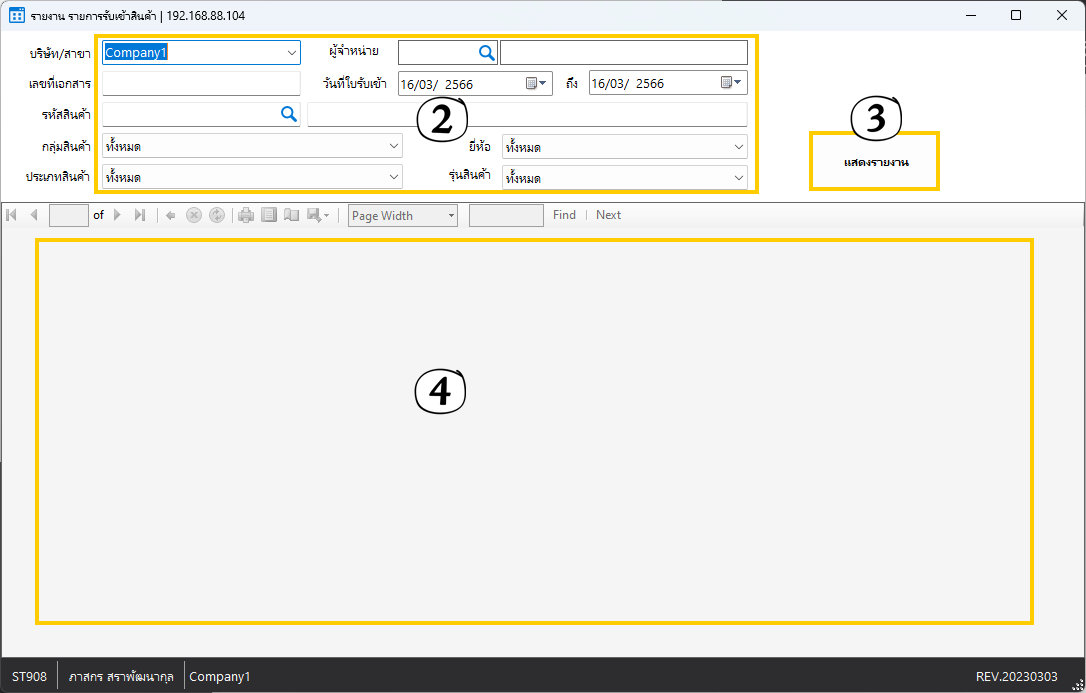This screenshot has height=693, width=1086.
Task: Click the Find link in report toolbar
Action: click(x=564, y=215)
